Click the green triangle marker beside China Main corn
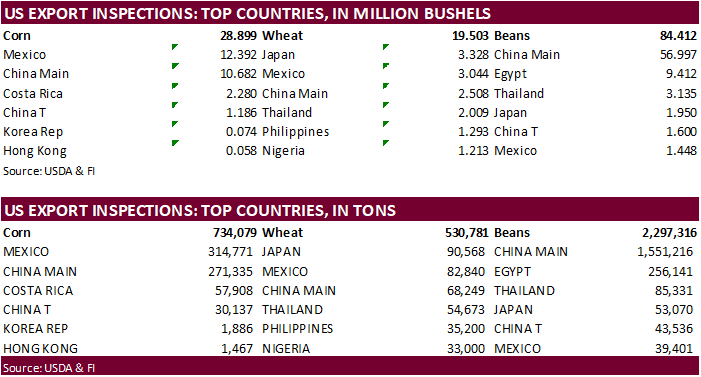The width and height of the screenshot is (701, 377). click(175, 66)
